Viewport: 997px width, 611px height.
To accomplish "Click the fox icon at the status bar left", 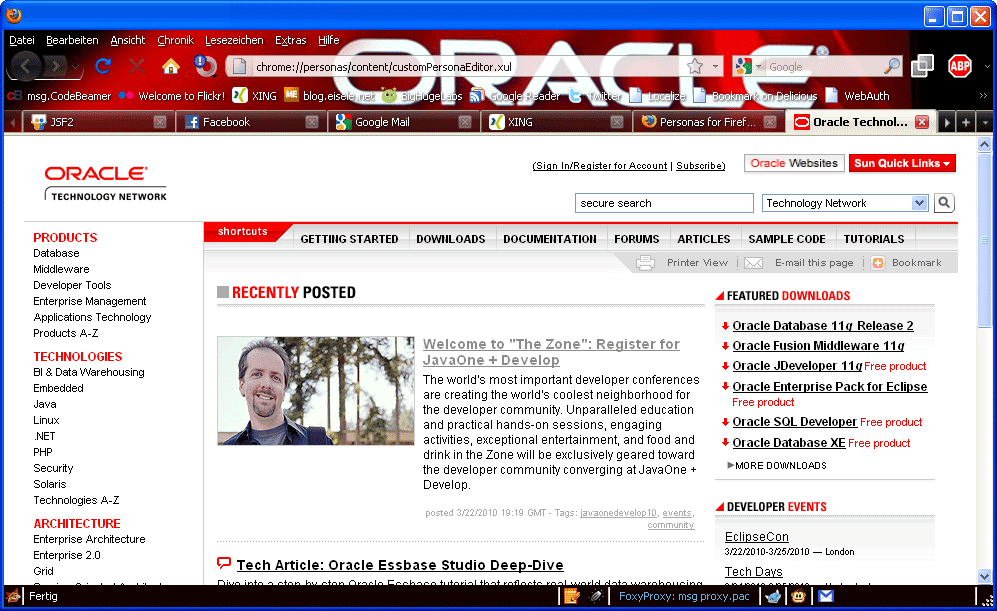I will click(13, 596).
